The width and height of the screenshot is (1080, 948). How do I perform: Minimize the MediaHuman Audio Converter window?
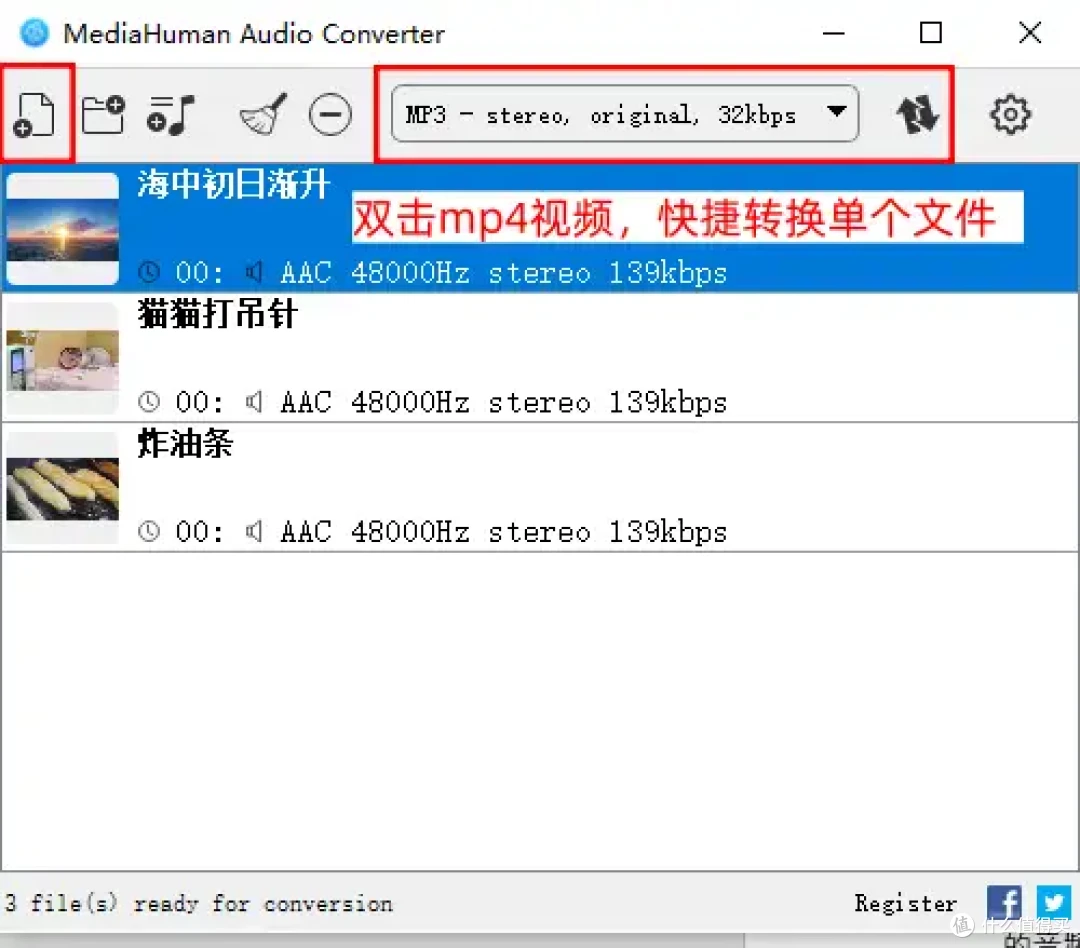pyautogui.click(x=833, y=32)
